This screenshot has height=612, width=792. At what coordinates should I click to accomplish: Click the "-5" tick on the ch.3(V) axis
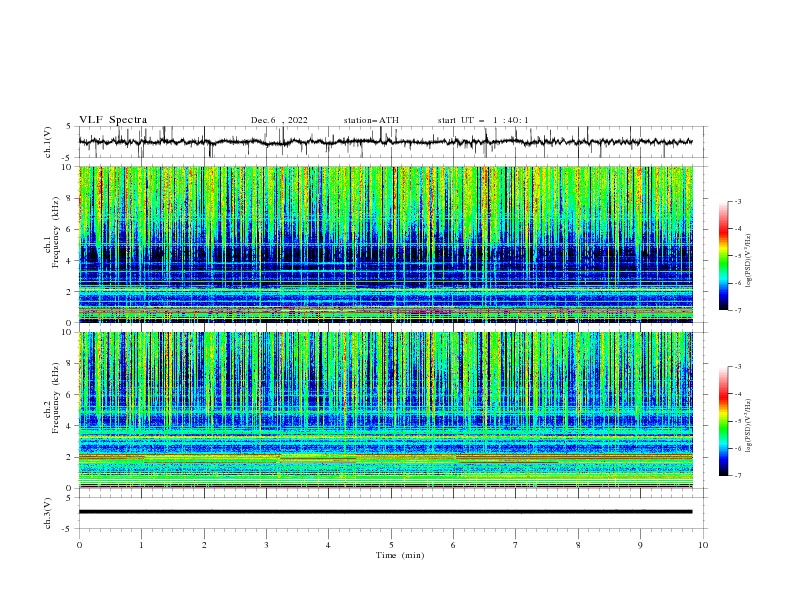pyautogui.click(x=68, y=529)
